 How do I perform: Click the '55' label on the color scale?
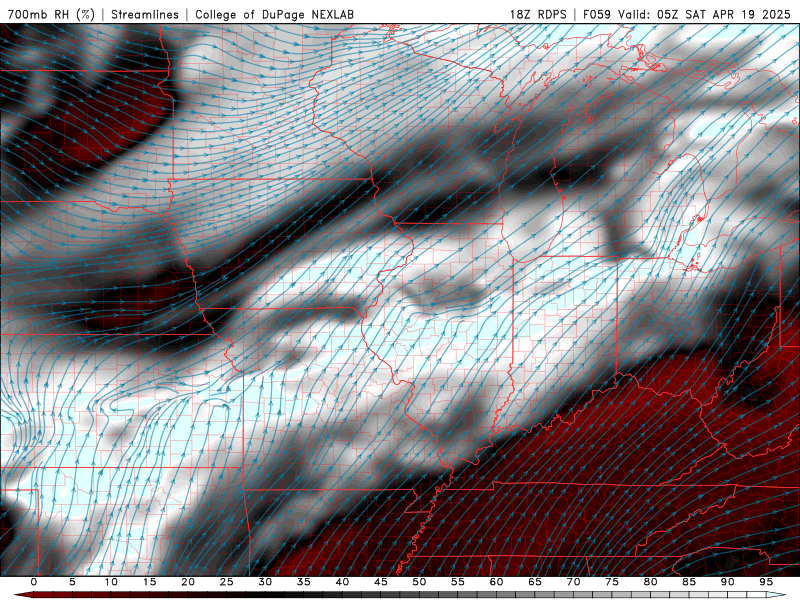[458, 582]
